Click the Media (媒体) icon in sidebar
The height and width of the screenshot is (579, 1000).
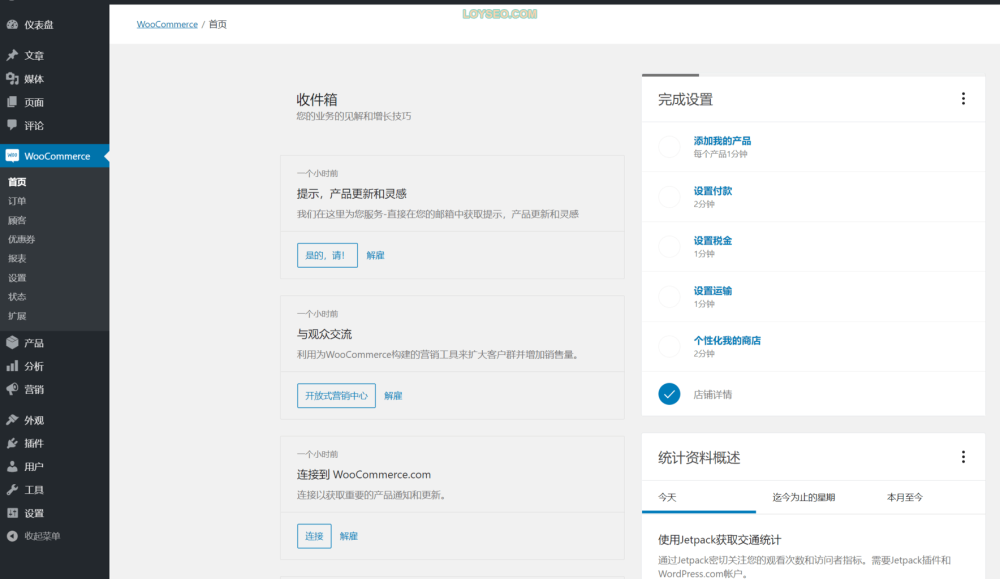[12, 78]
